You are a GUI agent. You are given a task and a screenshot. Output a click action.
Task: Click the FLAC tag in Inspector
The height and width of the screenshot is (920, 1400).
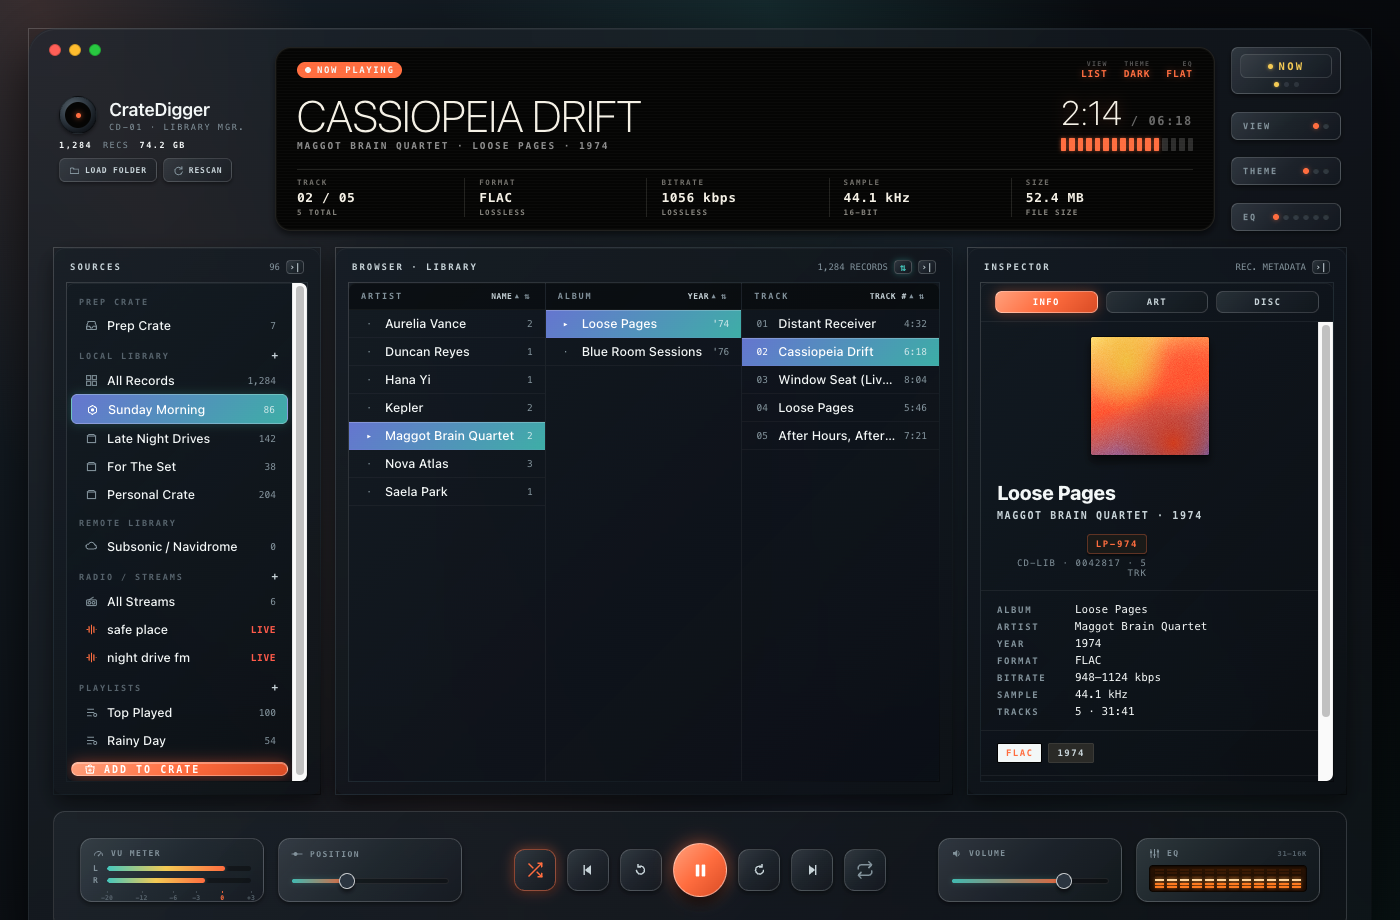pos(1019,753)
